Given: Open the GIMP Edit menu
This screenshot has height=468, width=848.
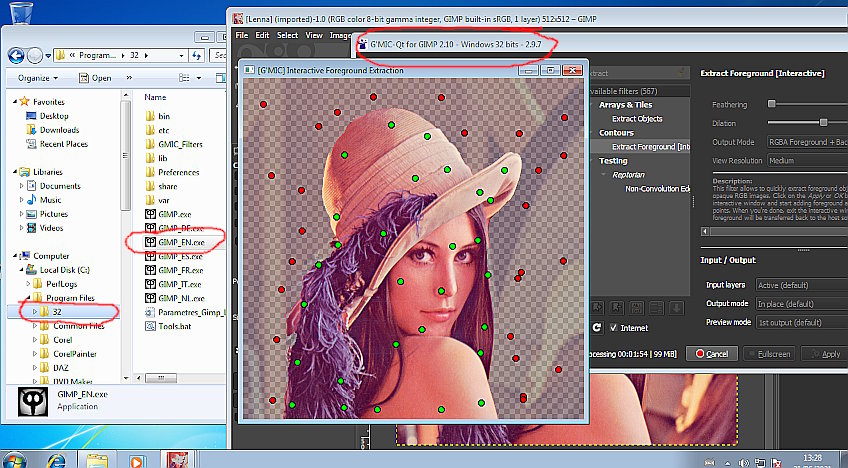Looking at the screenshot, I should pyautogui.click(x=262, y=35).
